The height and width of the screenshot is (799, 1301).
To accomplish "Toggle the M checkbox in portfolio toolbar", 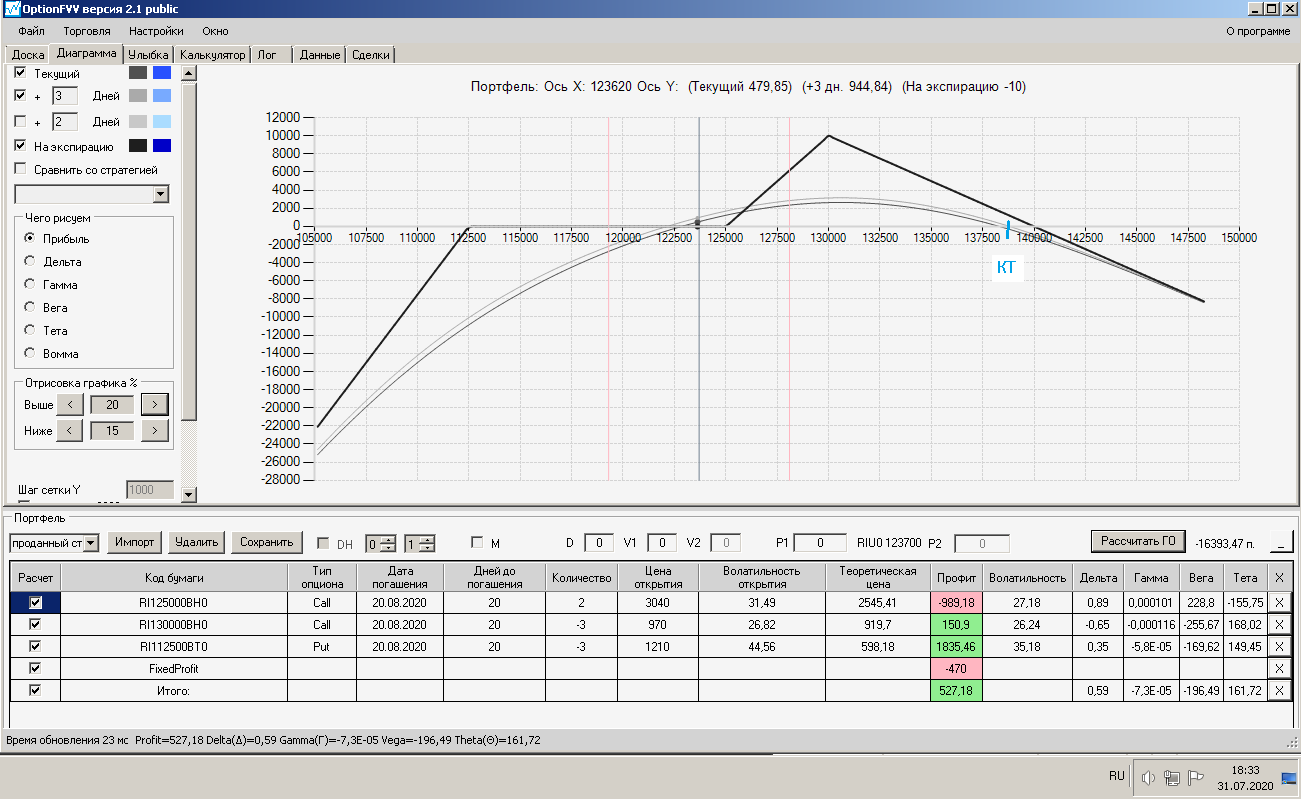I will [x=477, y=543].
